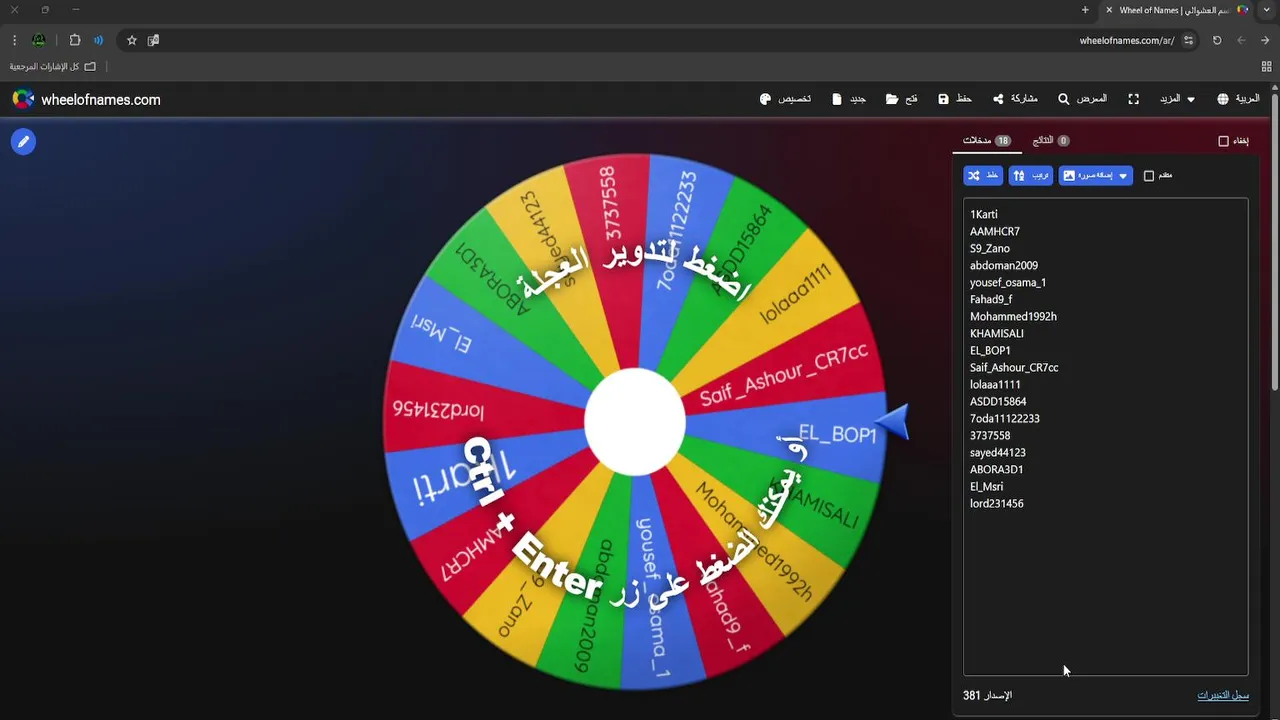This screenshot has width=1280, height=720.
Task: Click the entry lord231456 in the list
Action: (997, 503)
